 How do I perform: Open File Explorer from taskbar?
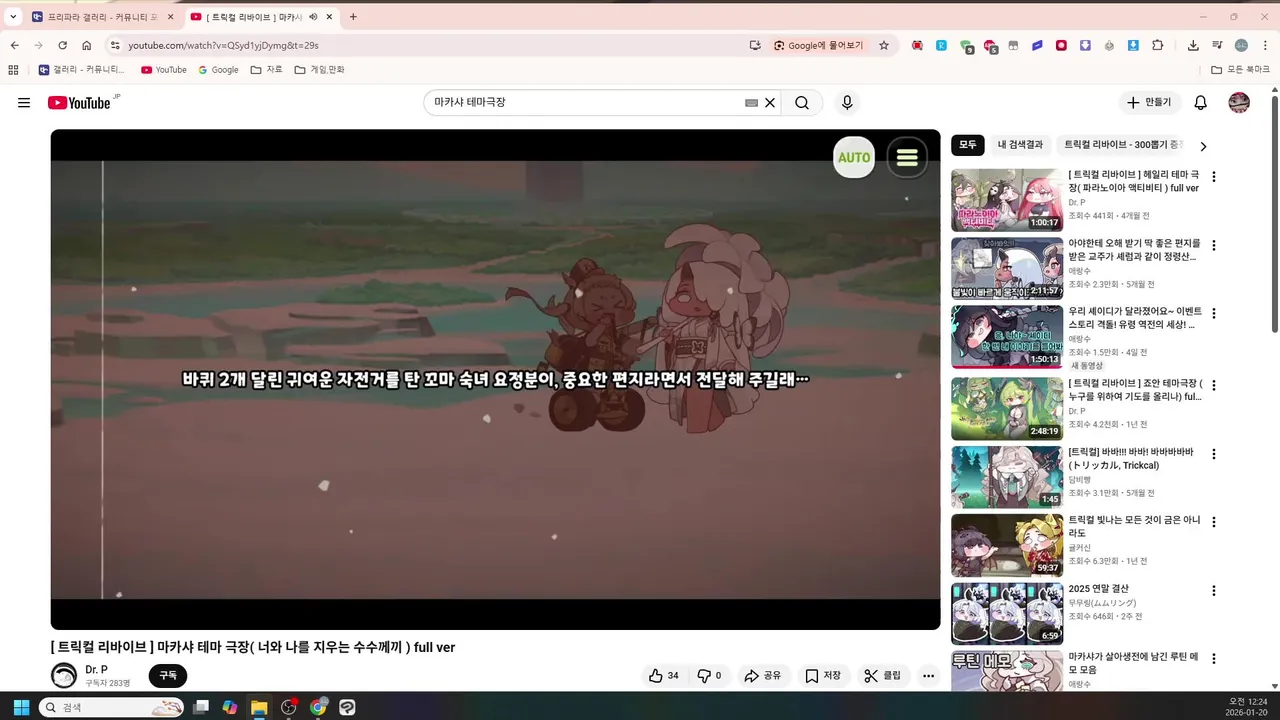259,707
